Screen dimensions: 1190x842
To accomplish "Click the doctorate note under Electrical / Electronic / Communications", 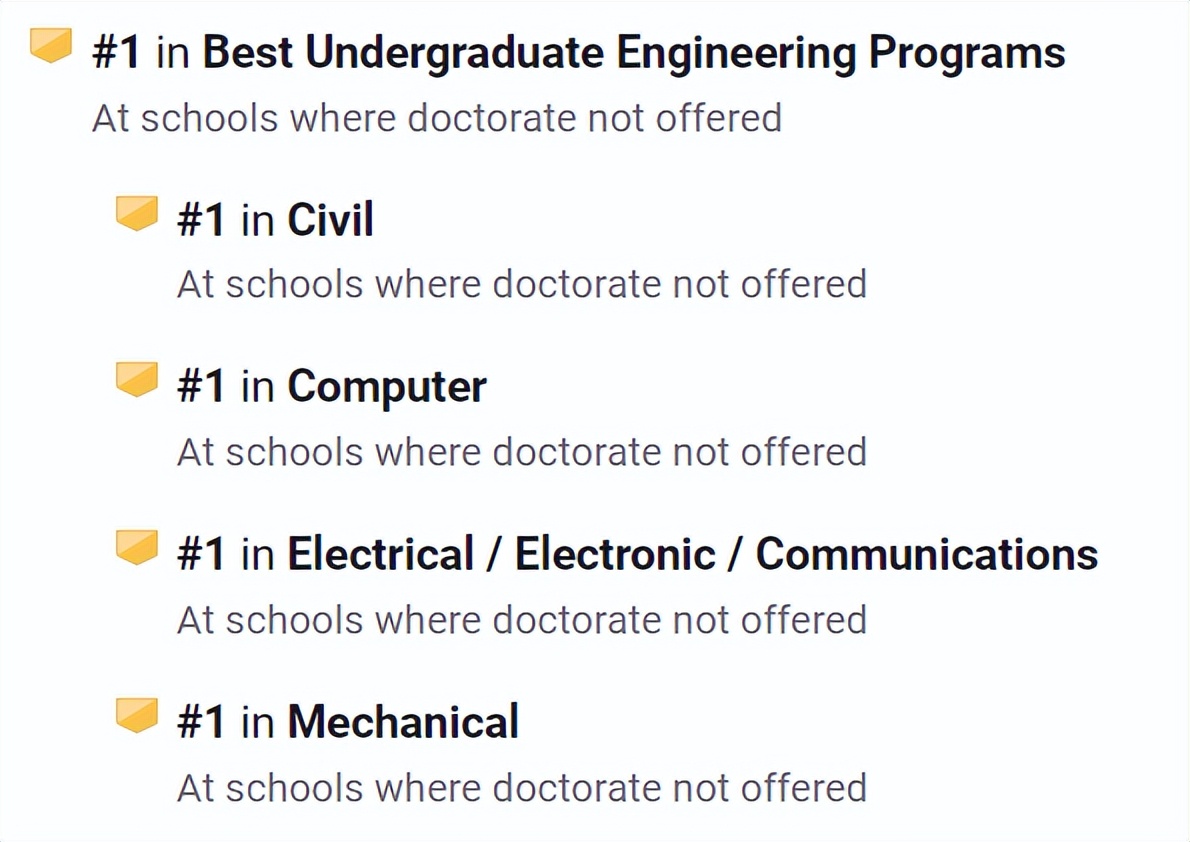I will click(521, 620).
